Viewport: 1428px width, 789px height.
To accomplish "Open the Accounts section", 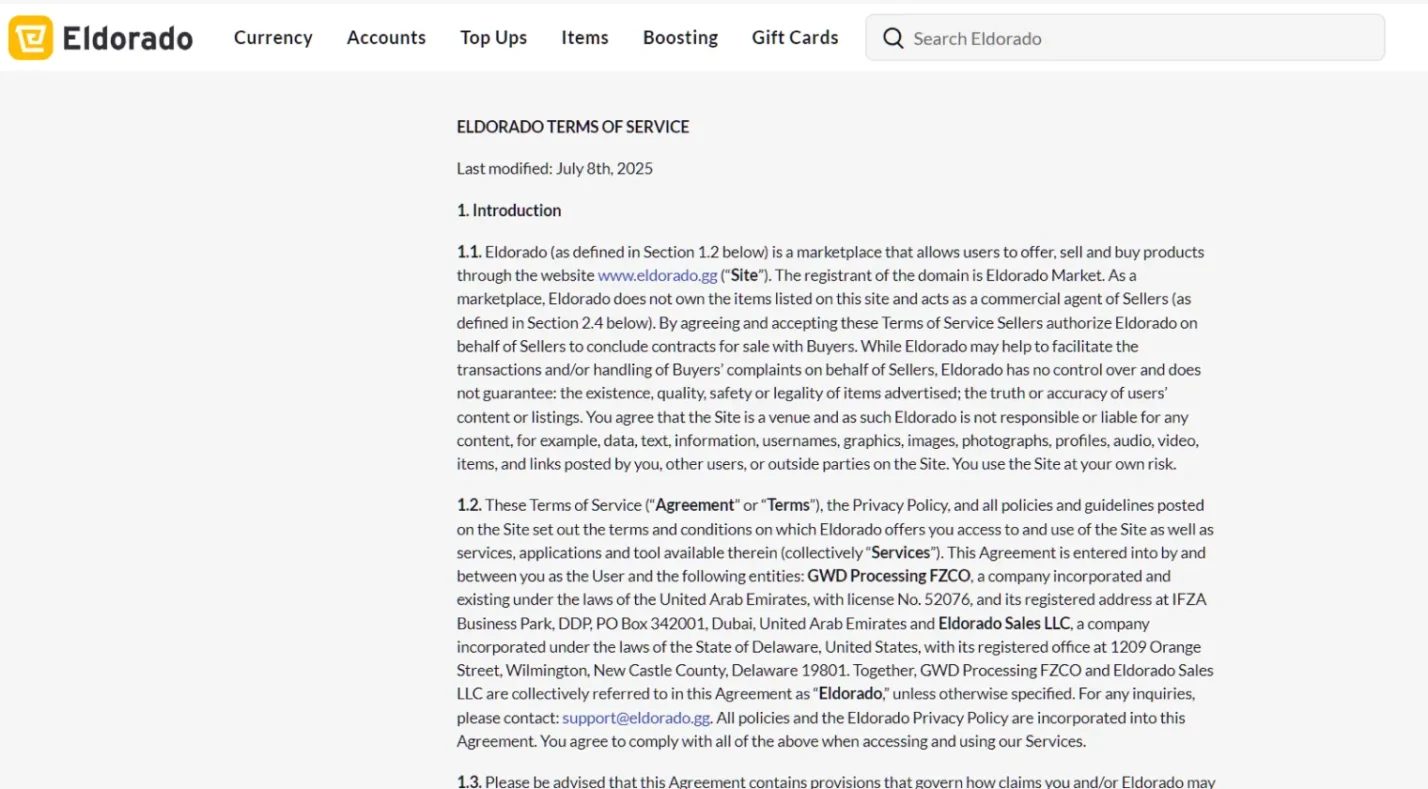I will click(x=386, y=38).
